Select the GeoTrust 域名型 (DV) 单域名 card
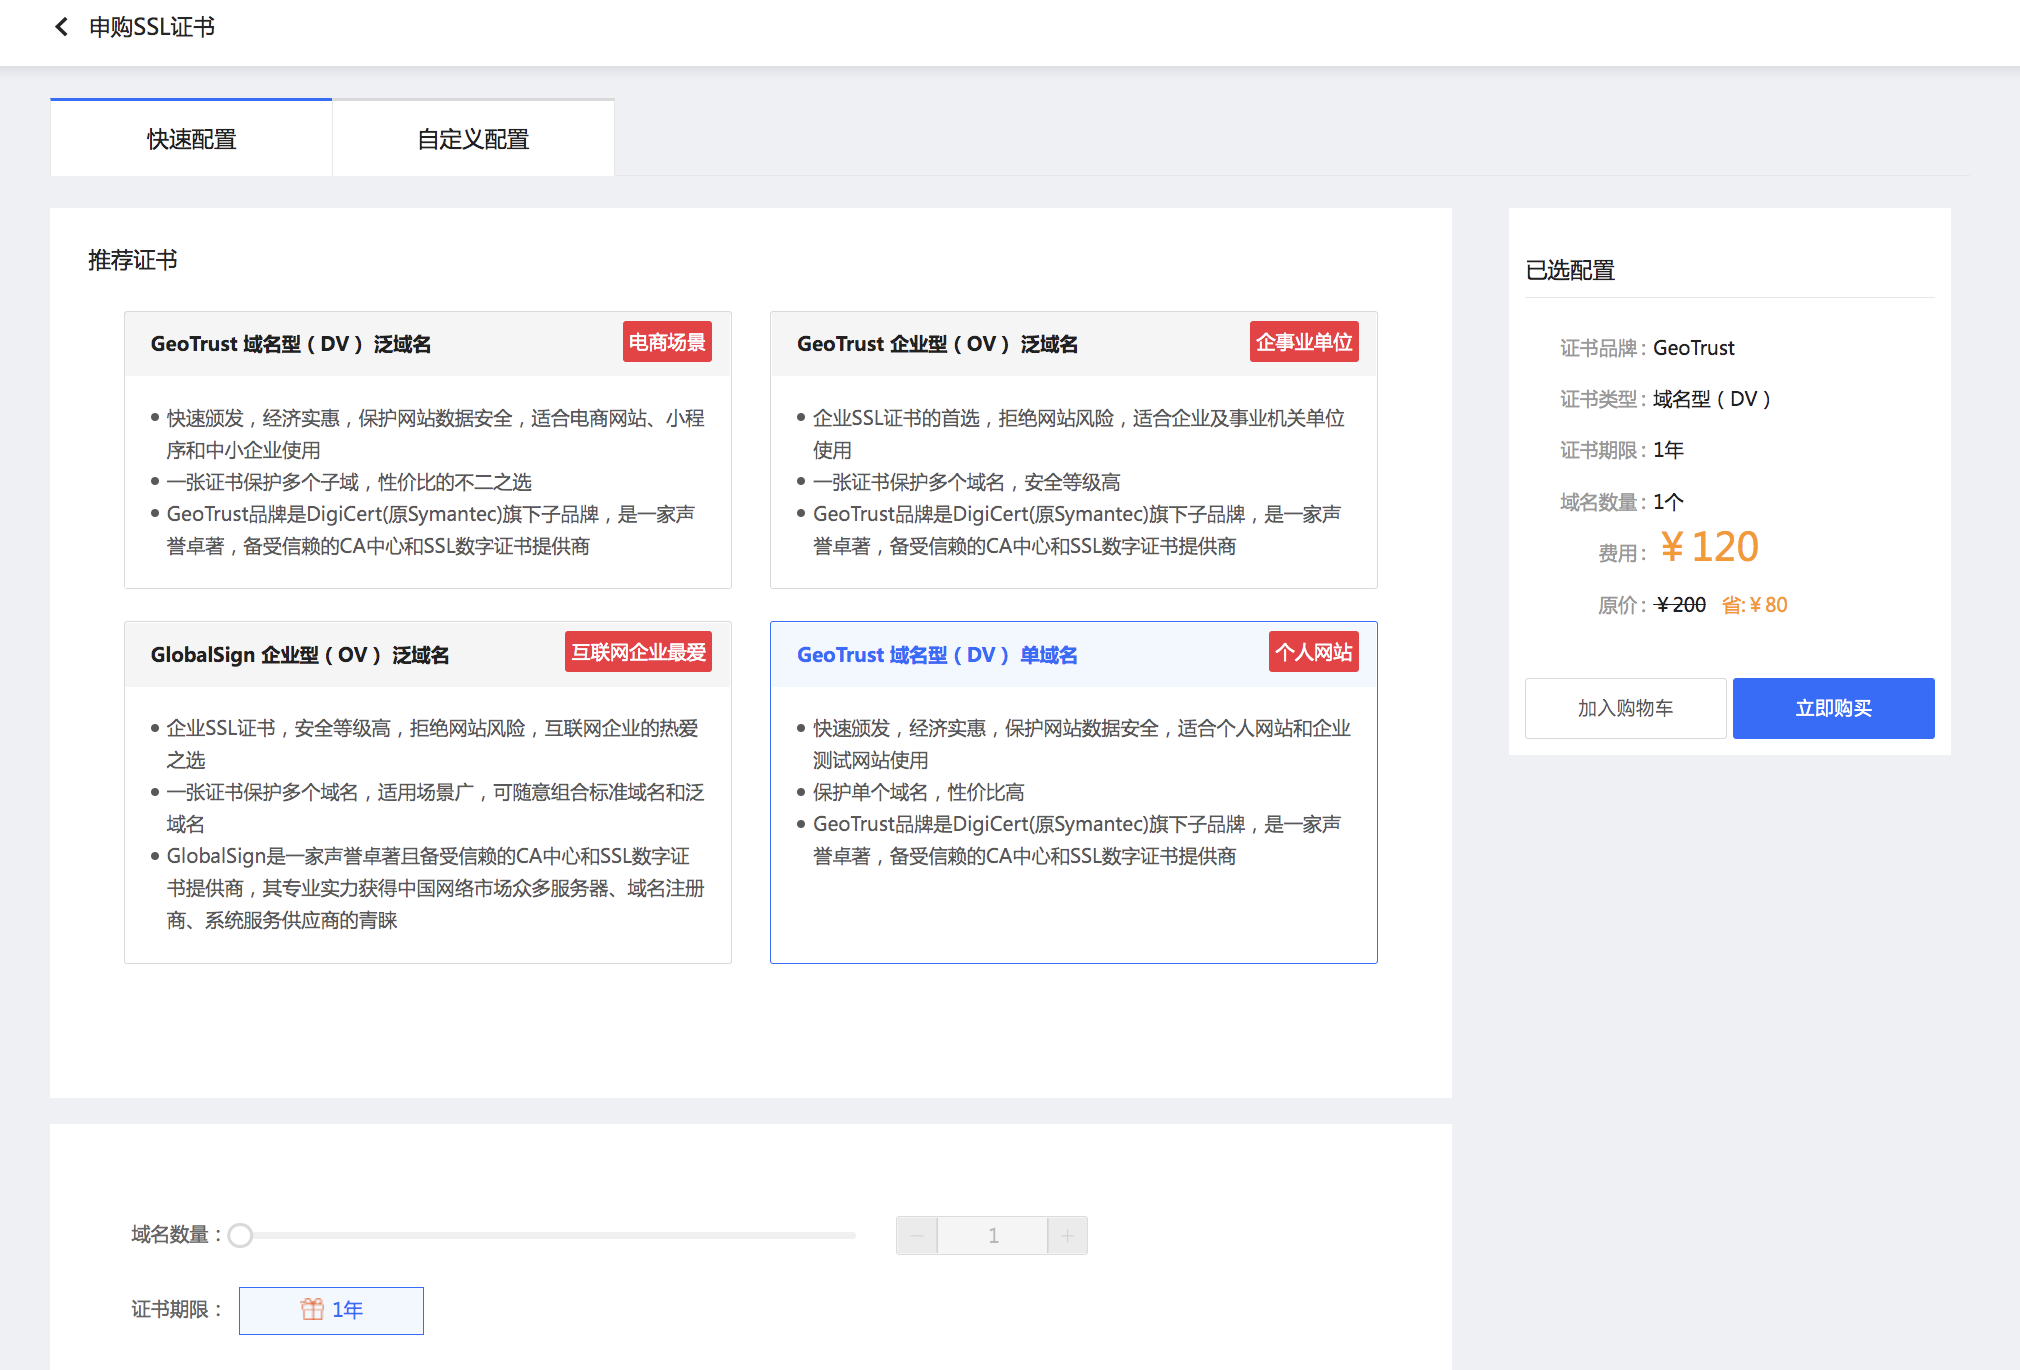The width and height of the screenshot is (2020, 1370). click(1074, 792)
